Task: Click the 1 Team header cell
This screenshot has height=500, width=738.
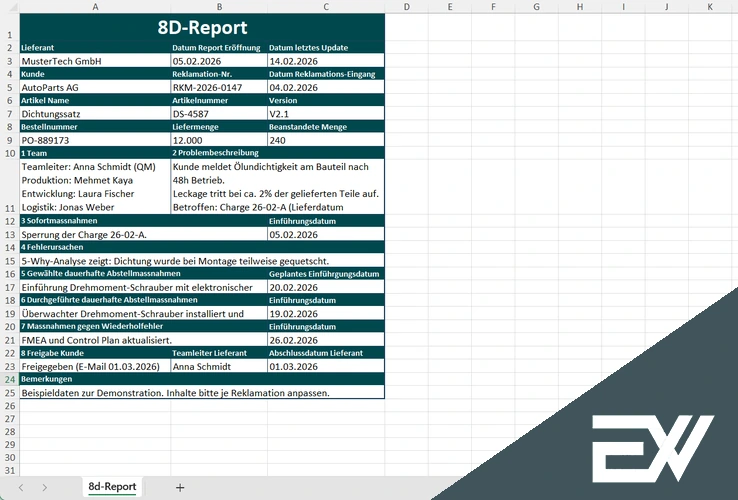Action: pyautogui.click(x=95, y=153)
